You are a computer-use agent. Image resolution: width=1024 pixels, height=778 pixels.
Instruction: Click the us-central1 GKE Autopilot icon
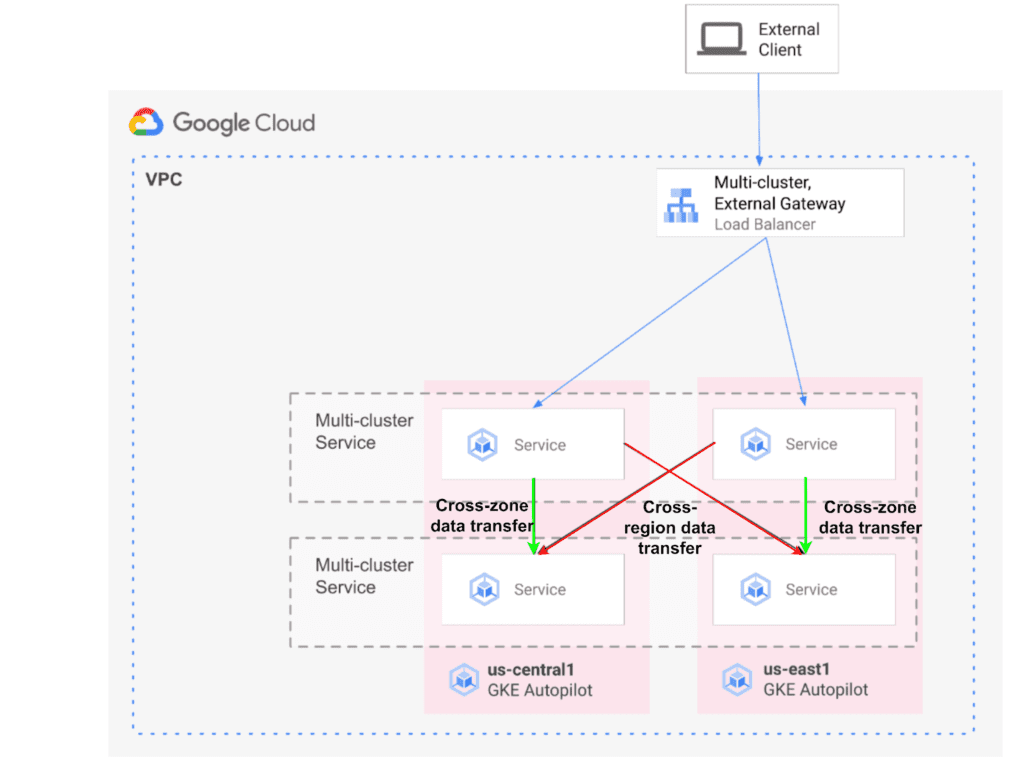coord(463,680)
